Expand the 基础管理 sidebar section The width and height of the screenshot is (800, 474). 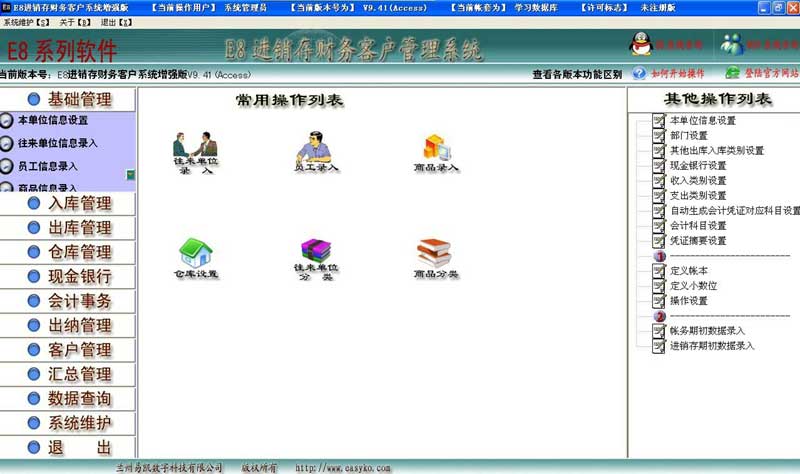click(x=68, y=99)
